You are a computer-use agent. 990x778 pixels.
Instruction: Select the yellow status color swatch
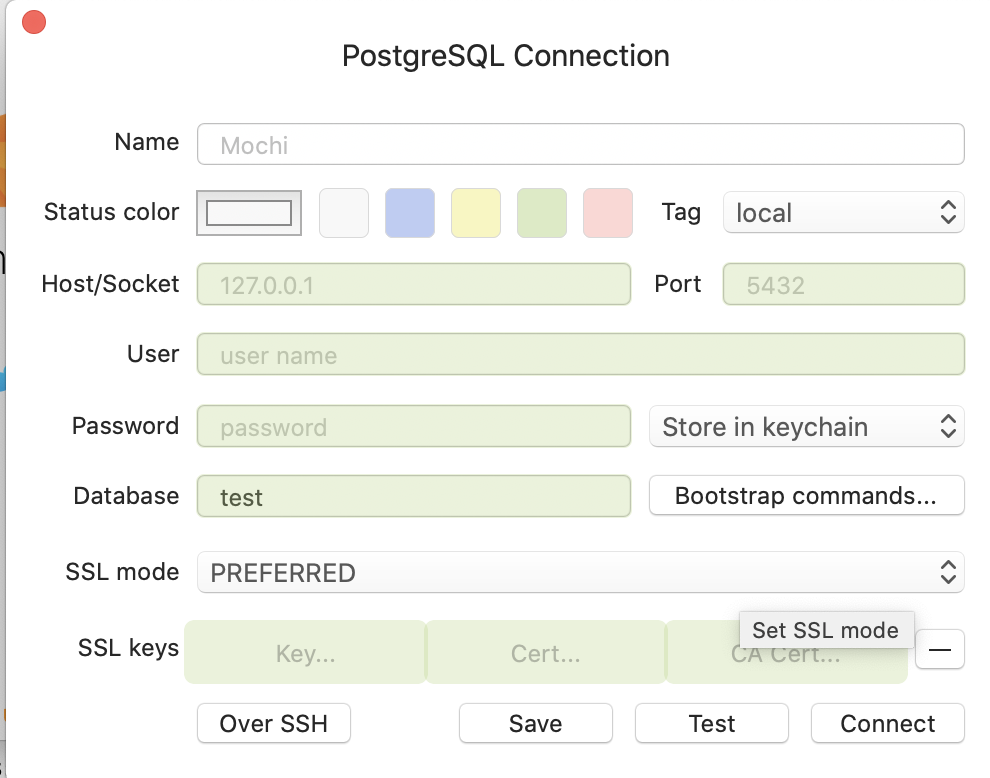(x=476, y=213)
